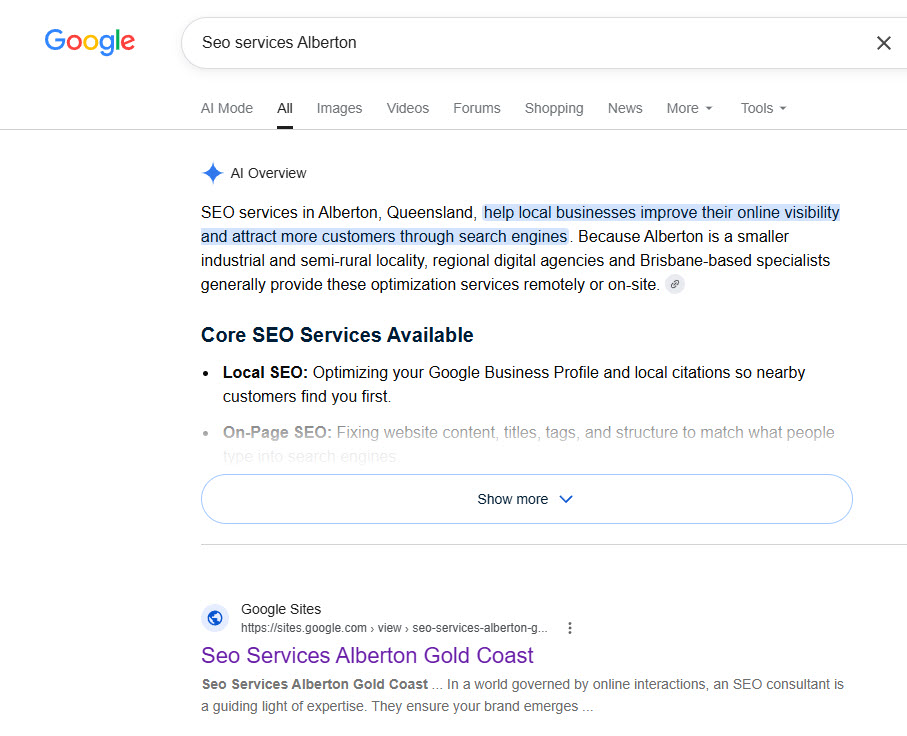
Task: Click into the search box text
Action: click(x=279, y=43)
